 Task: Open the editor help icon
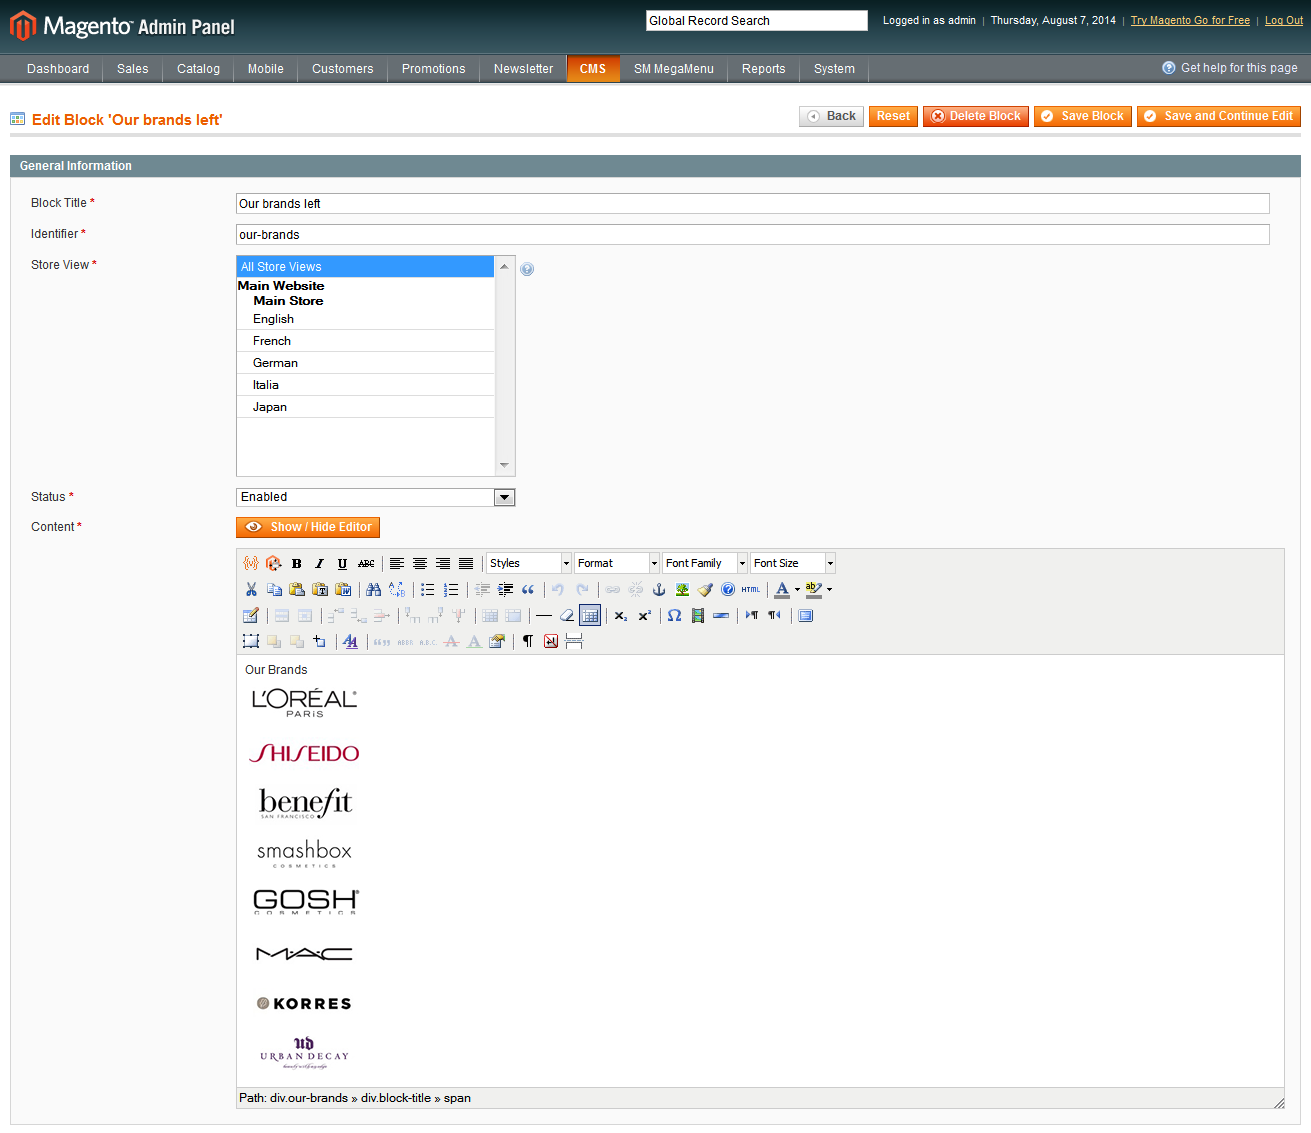728,589
